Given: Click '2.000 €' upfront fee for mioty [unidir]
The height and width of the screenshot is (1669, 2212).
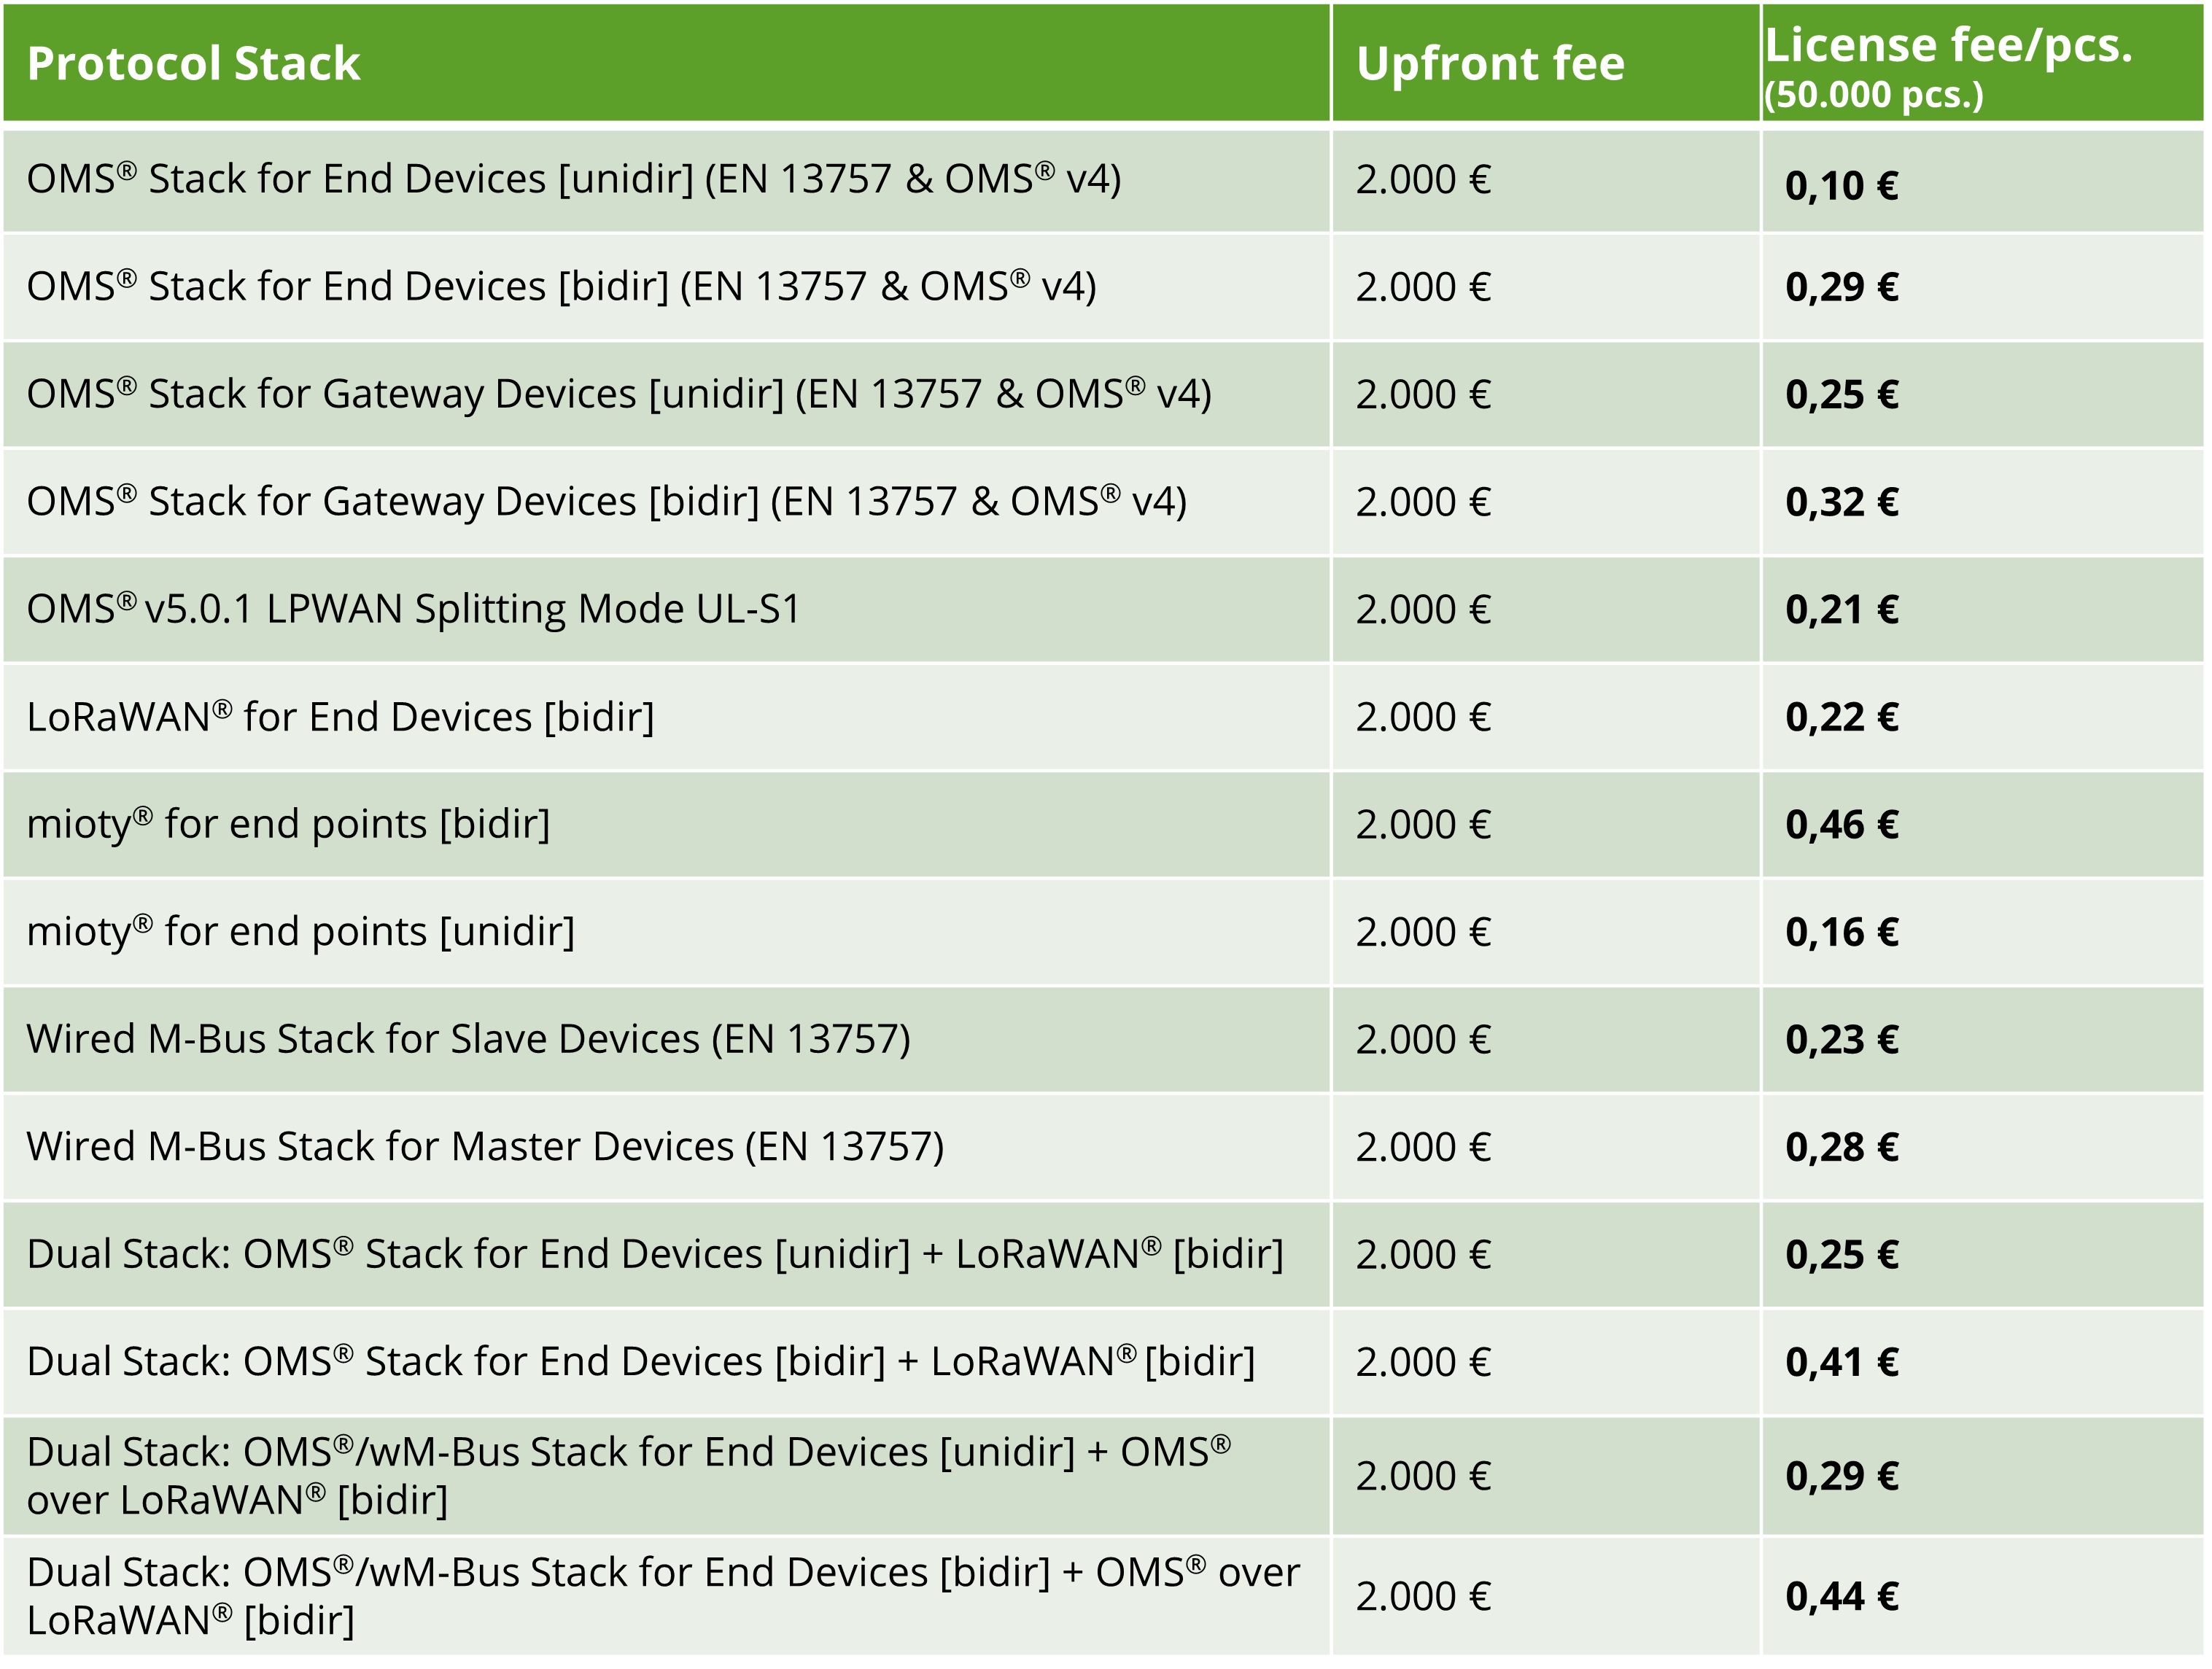Looking at the screenshot, I should [x=1423, y=932].
